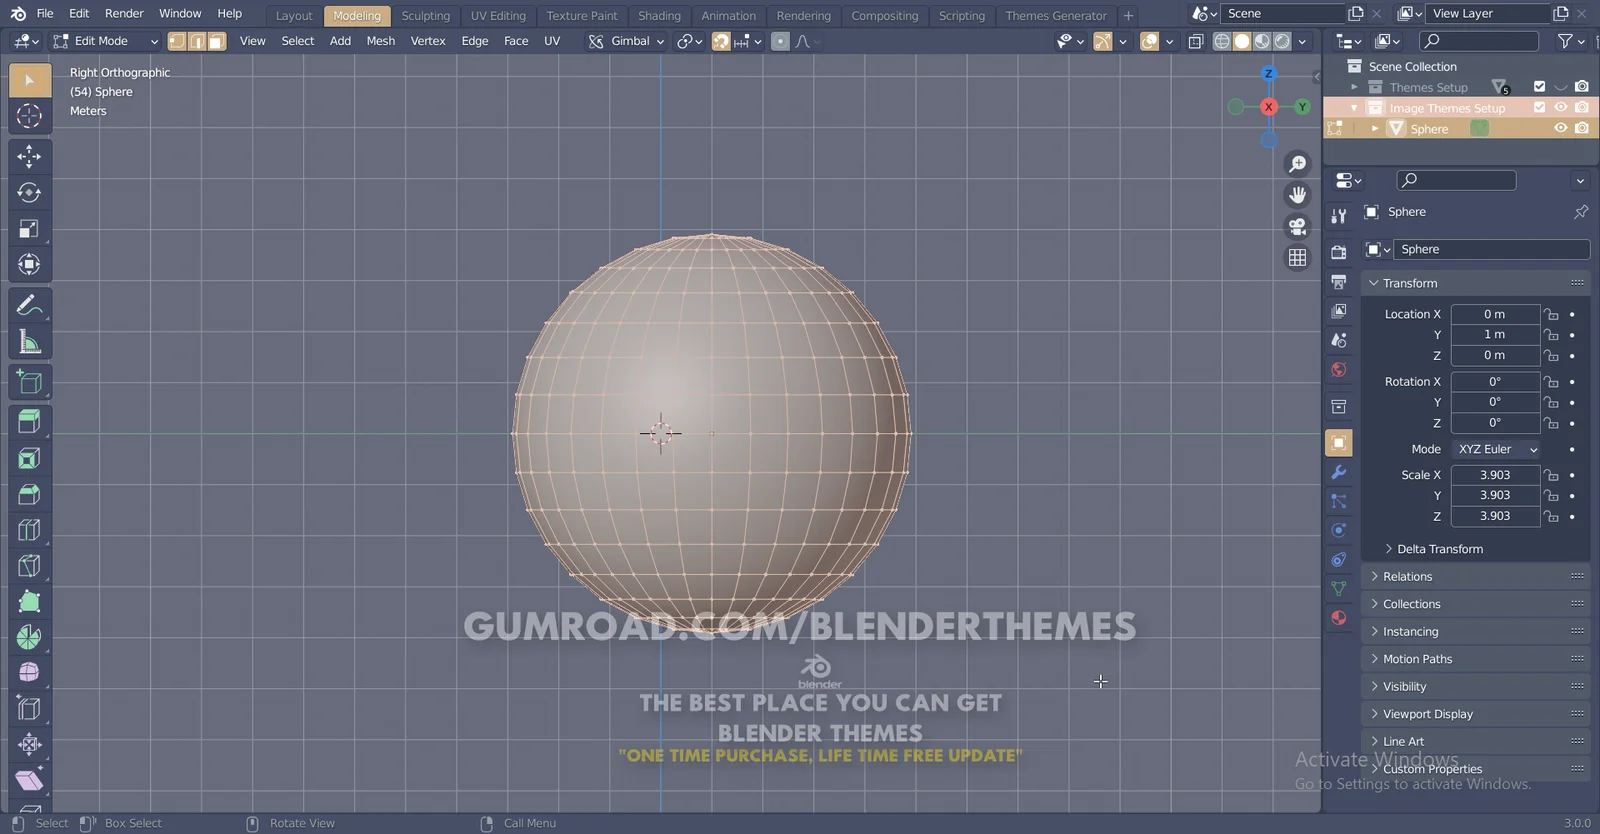The width and height of the screenshot is (1600, 834).
Task: Open the Vertex menu
Action: 428,41
